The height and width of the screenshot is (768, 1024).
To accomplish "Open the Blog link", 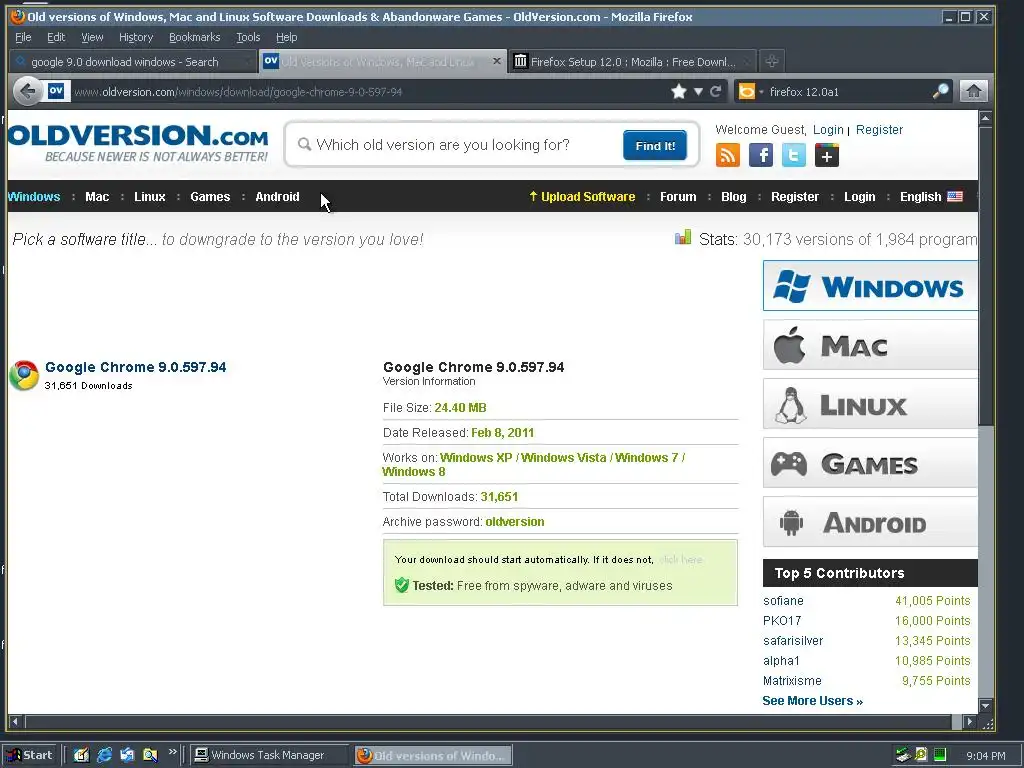I will coord(733,197).
